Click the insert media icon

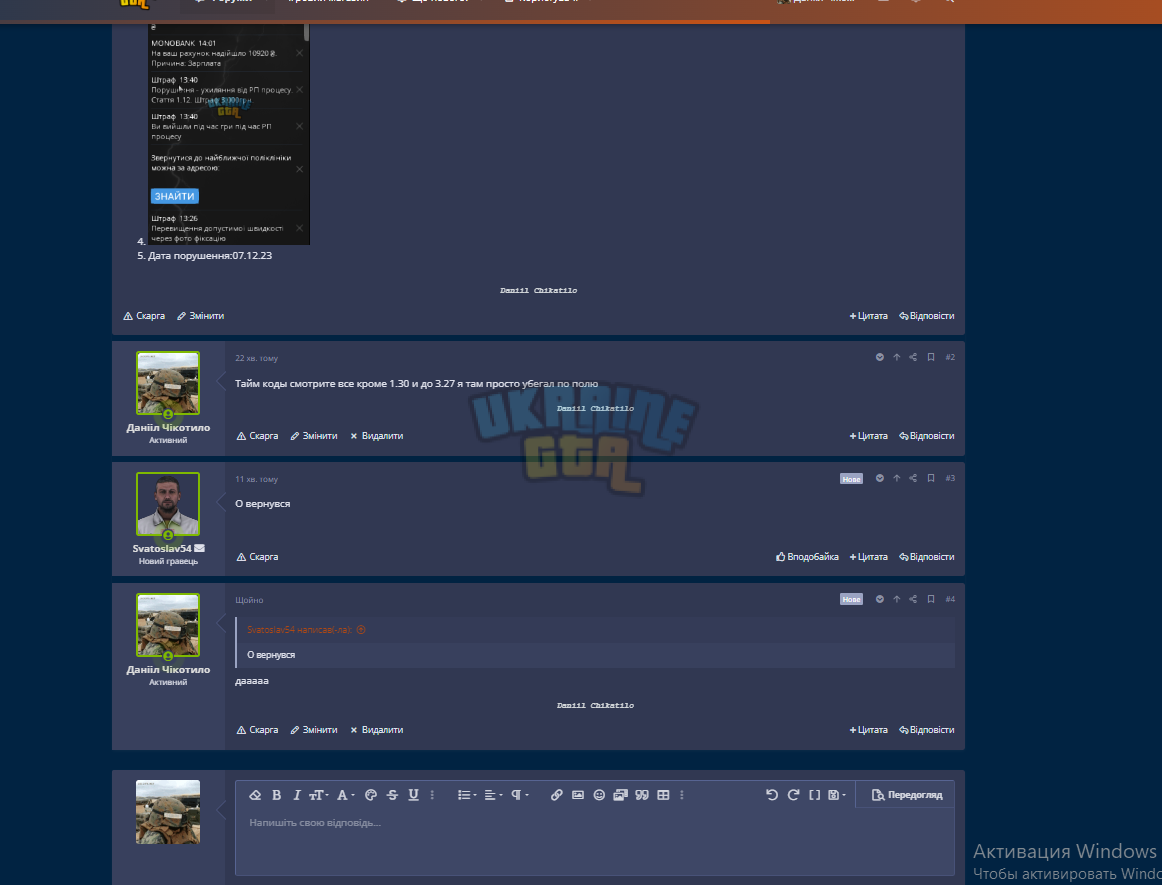(620, 795)
